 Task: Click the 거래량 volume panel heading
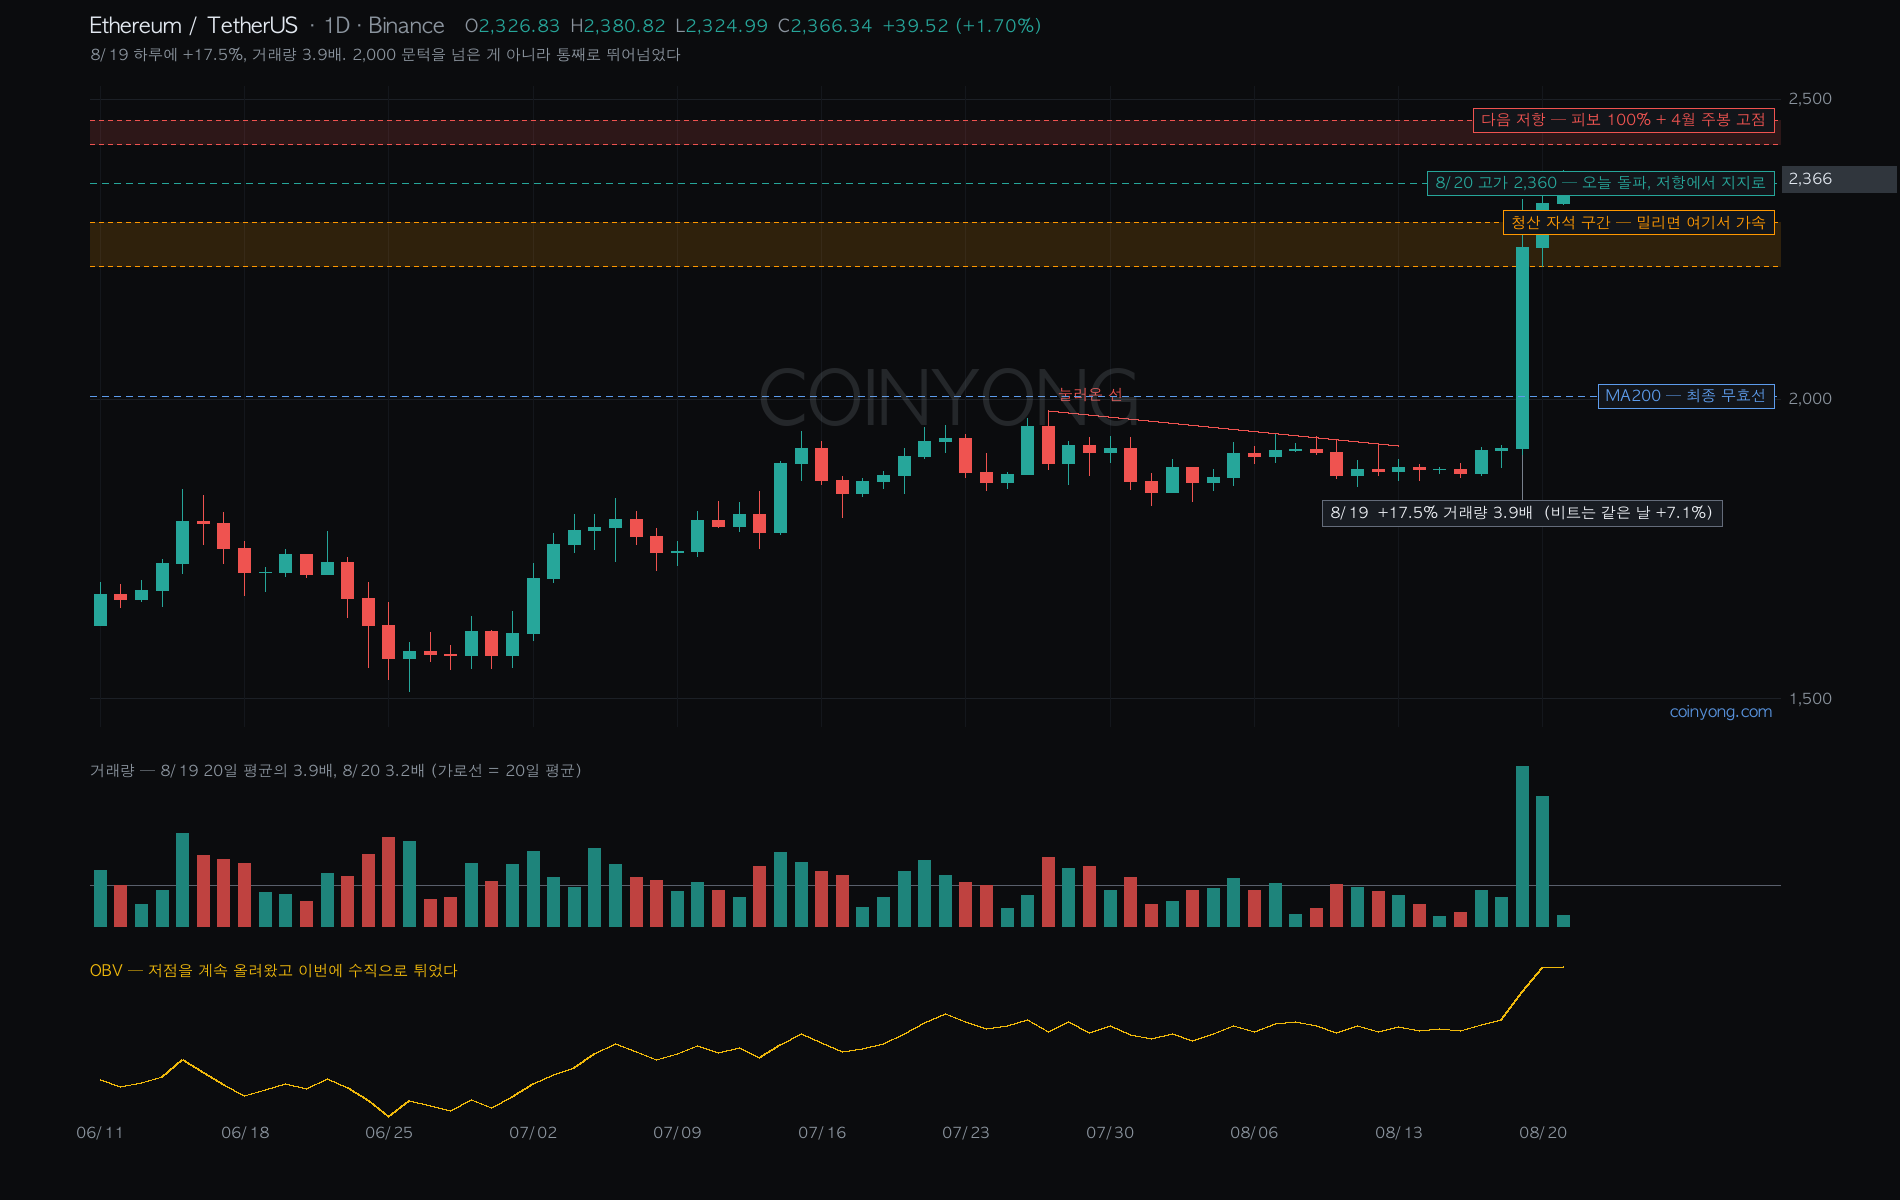coord(335,770)
